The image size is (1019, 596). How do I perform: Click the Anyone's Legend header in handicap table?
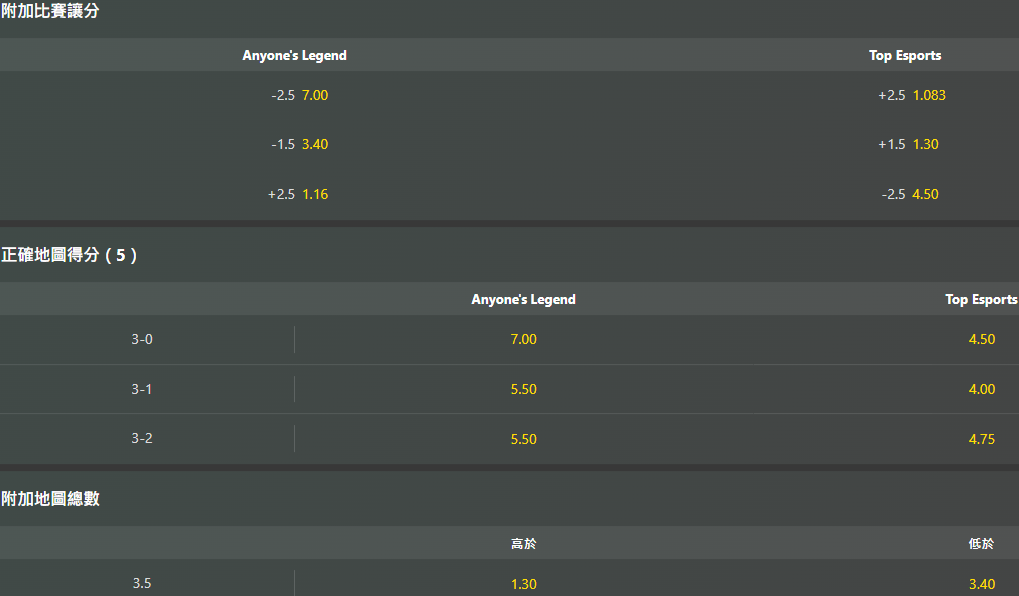pos(294,56)
